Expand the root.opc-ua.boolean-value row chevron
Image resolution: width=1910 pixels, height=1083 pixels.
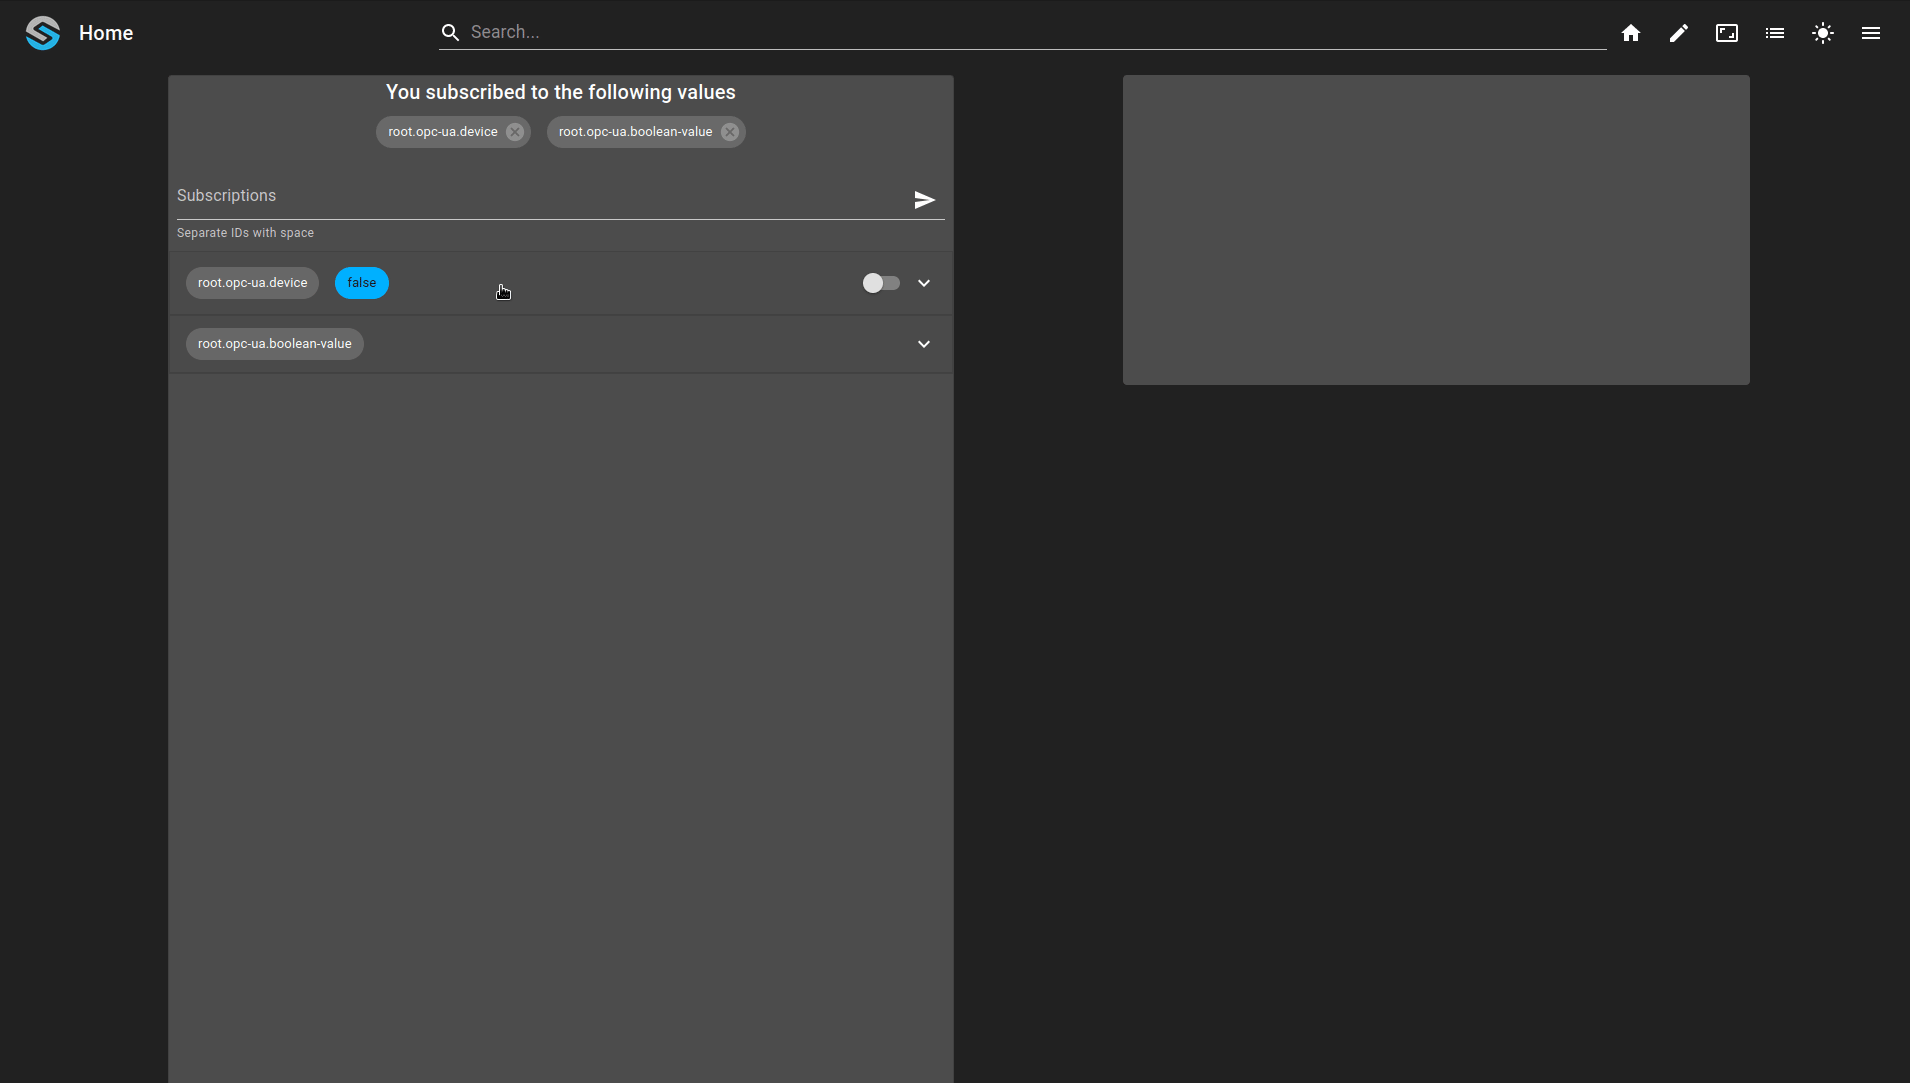(924, 344)
